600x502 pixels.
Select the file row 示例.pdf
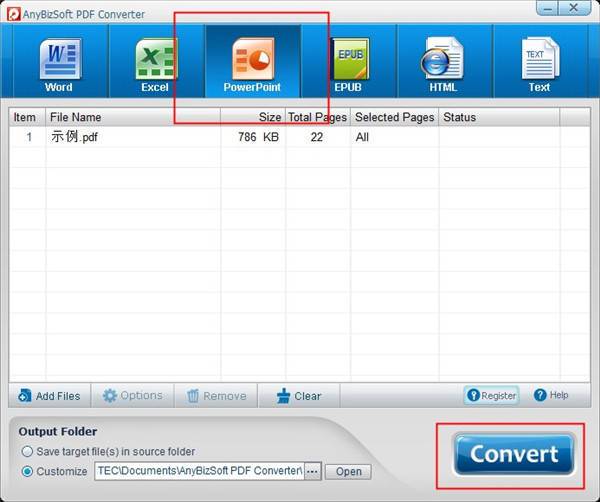click(299, 137)
